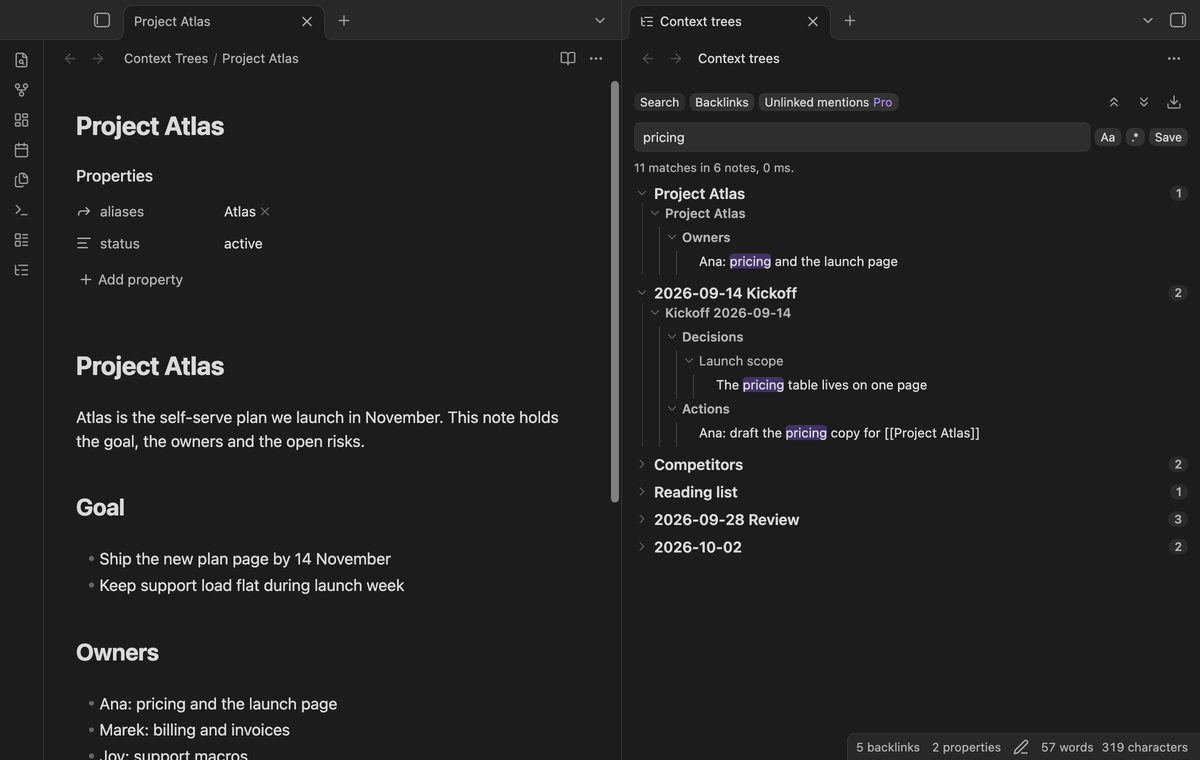Add new tab in right pane

(850, 20)
